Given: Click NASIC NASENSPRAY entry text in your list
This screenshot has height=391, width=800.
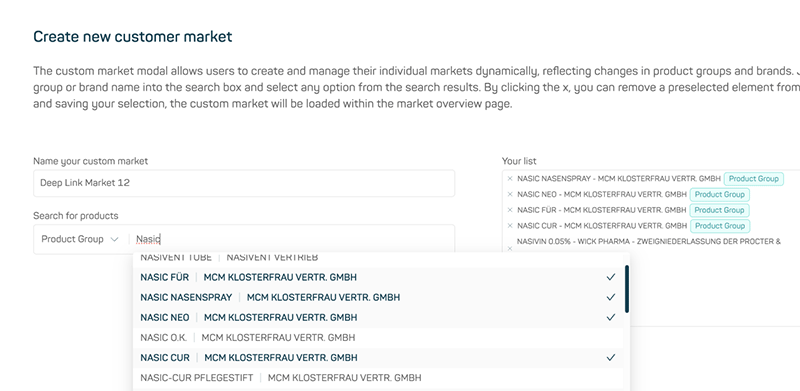Looking at the screenshot, I should 619,179.
